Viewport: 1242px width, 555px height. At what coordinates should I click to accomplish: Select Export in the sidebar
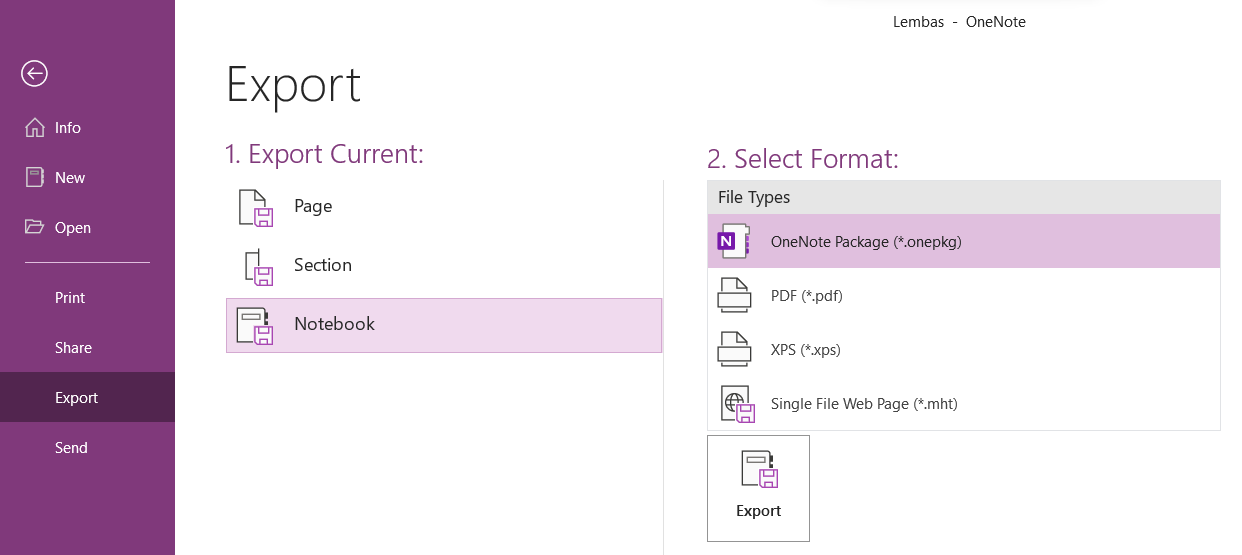[x=87, y=398]
